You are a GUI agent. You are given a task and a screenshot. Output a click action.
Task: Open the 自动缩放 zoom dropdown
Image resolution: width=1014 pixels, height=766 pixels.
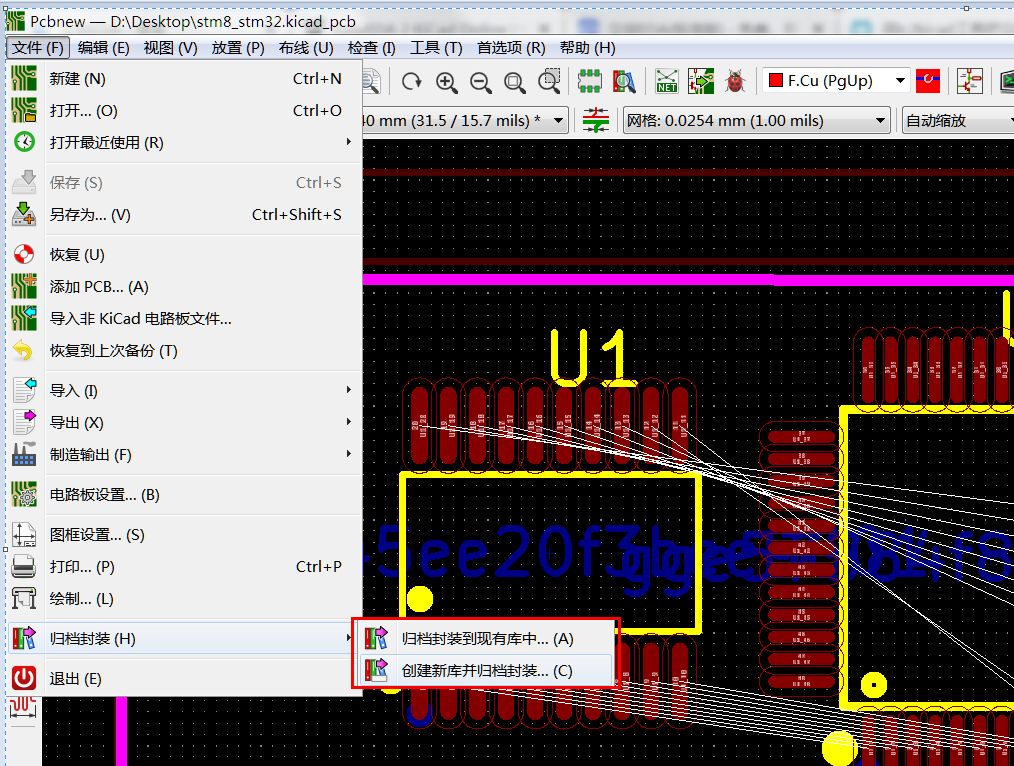[x=958, y=120]
